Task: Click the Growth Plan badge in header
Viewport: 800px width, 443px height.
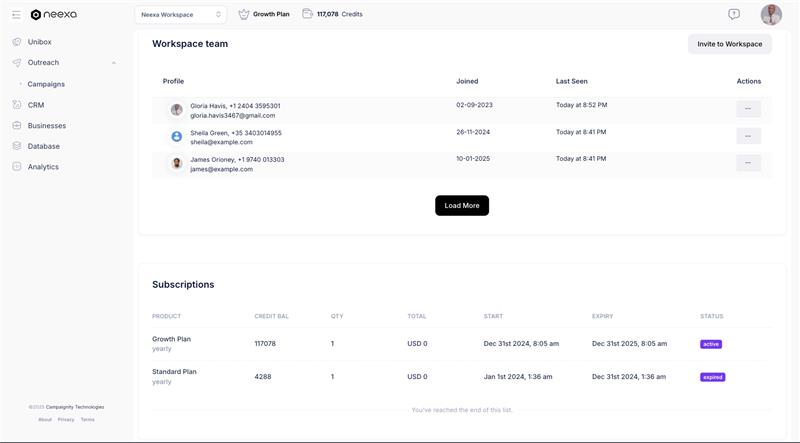Action: 265,14
